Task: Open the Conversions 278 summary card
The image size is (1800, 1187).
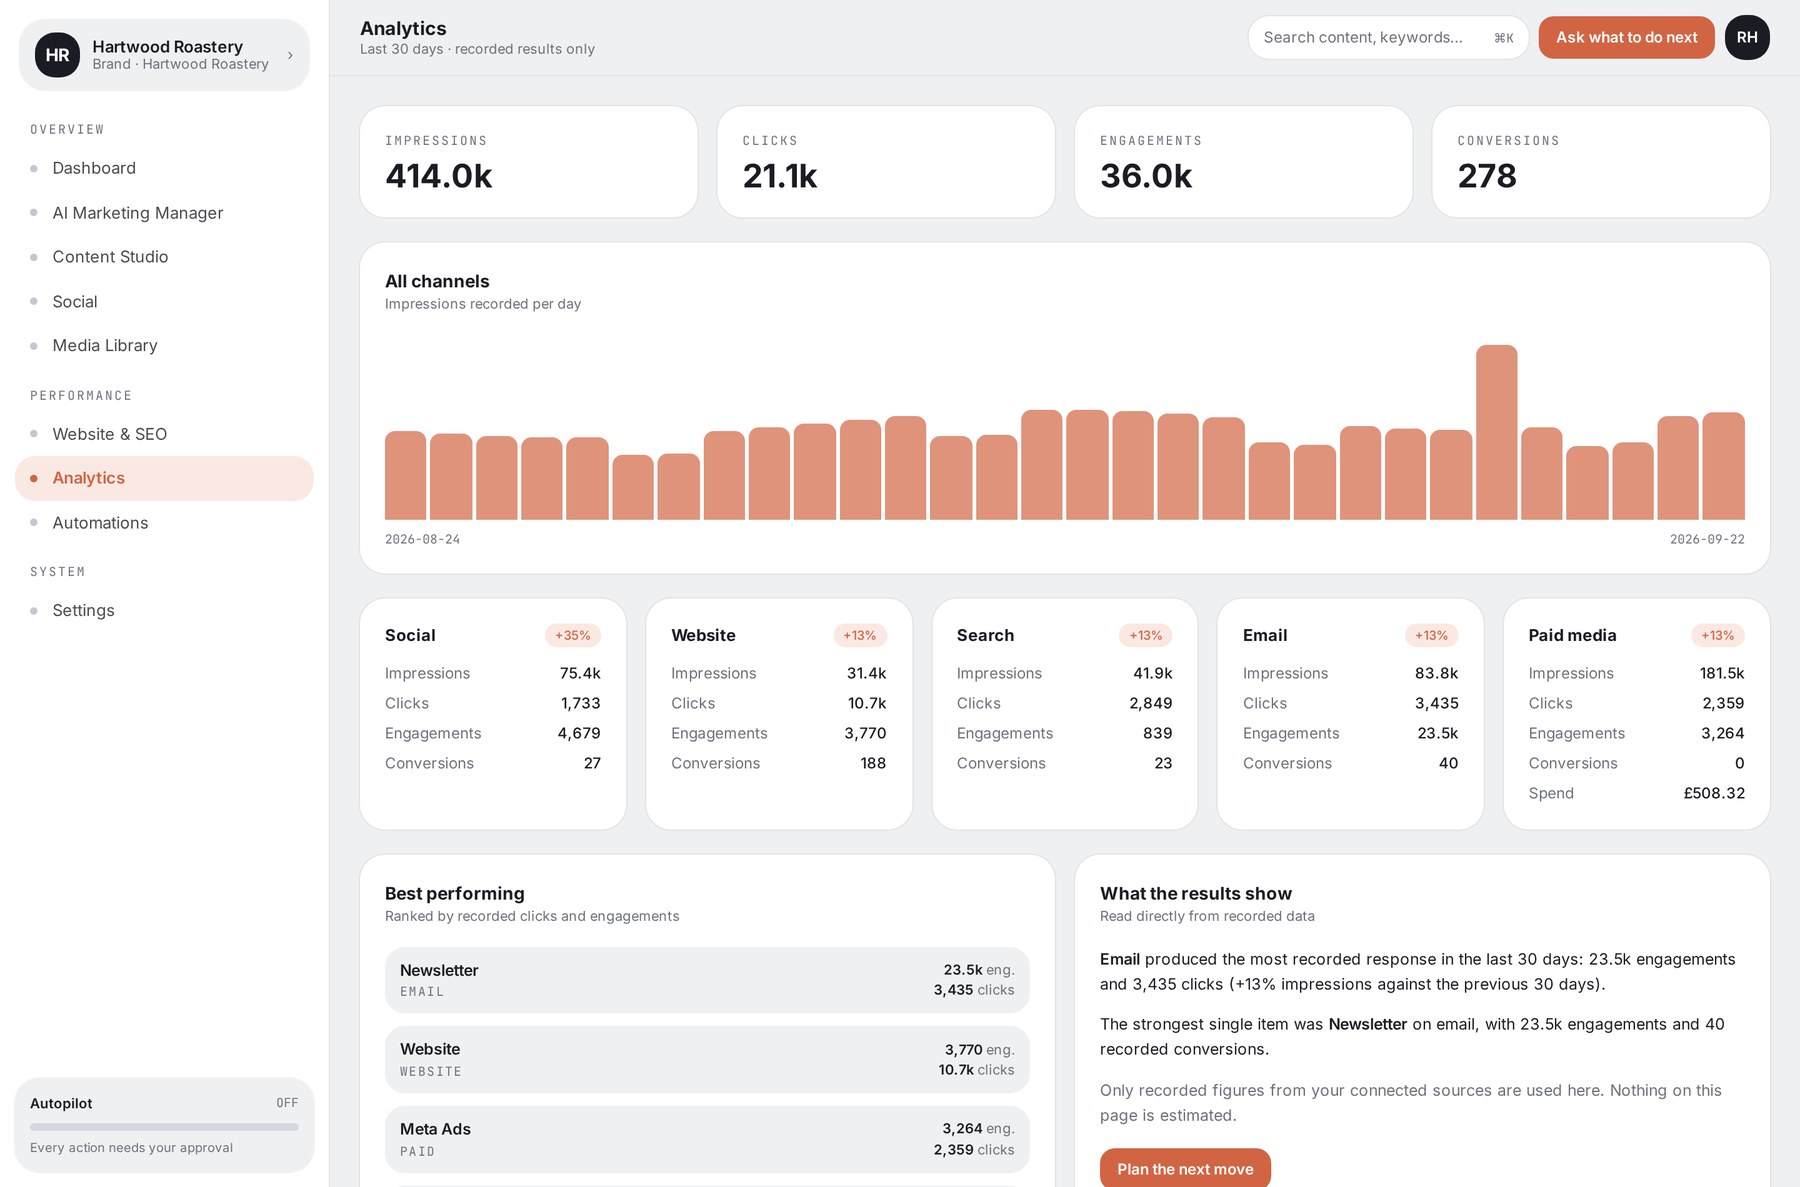Action: point(1601,162)
